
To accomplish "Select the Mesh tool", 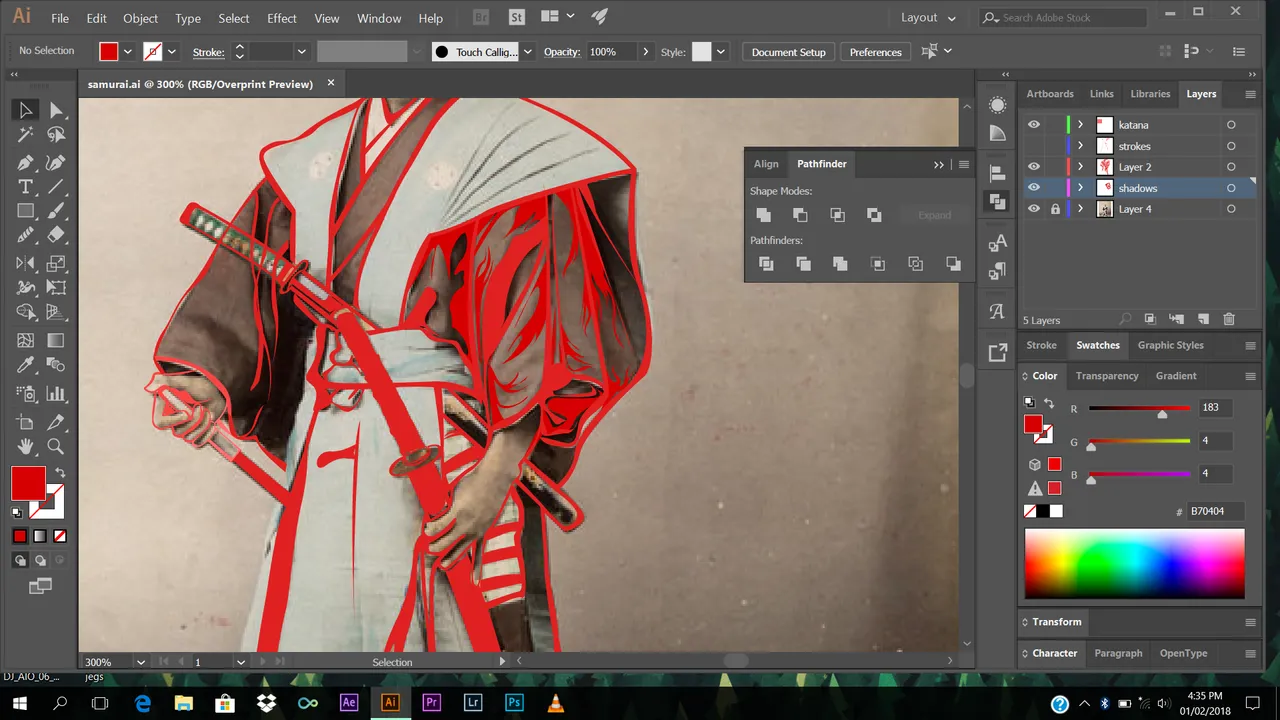I will 26,341.
